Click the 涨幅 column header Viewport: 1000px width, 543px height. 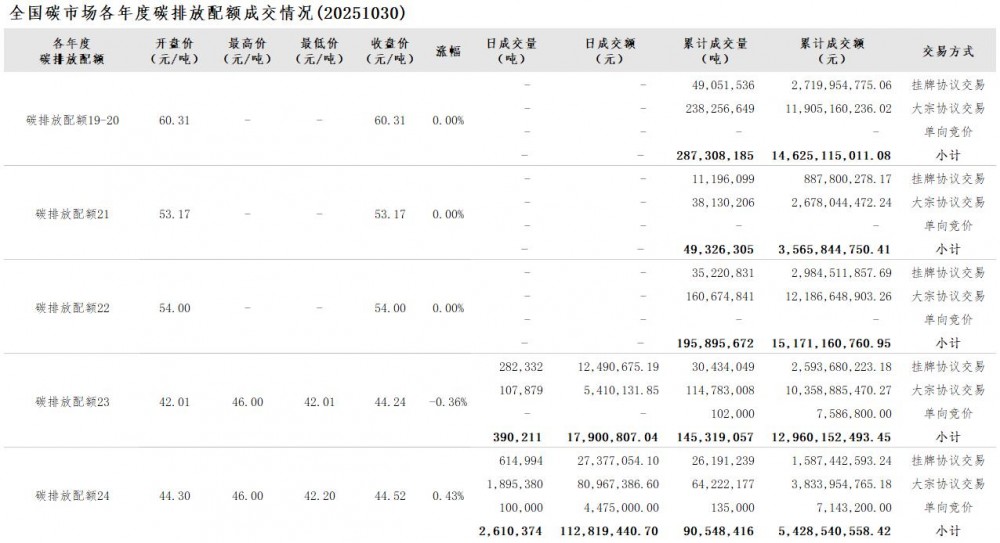448,51
